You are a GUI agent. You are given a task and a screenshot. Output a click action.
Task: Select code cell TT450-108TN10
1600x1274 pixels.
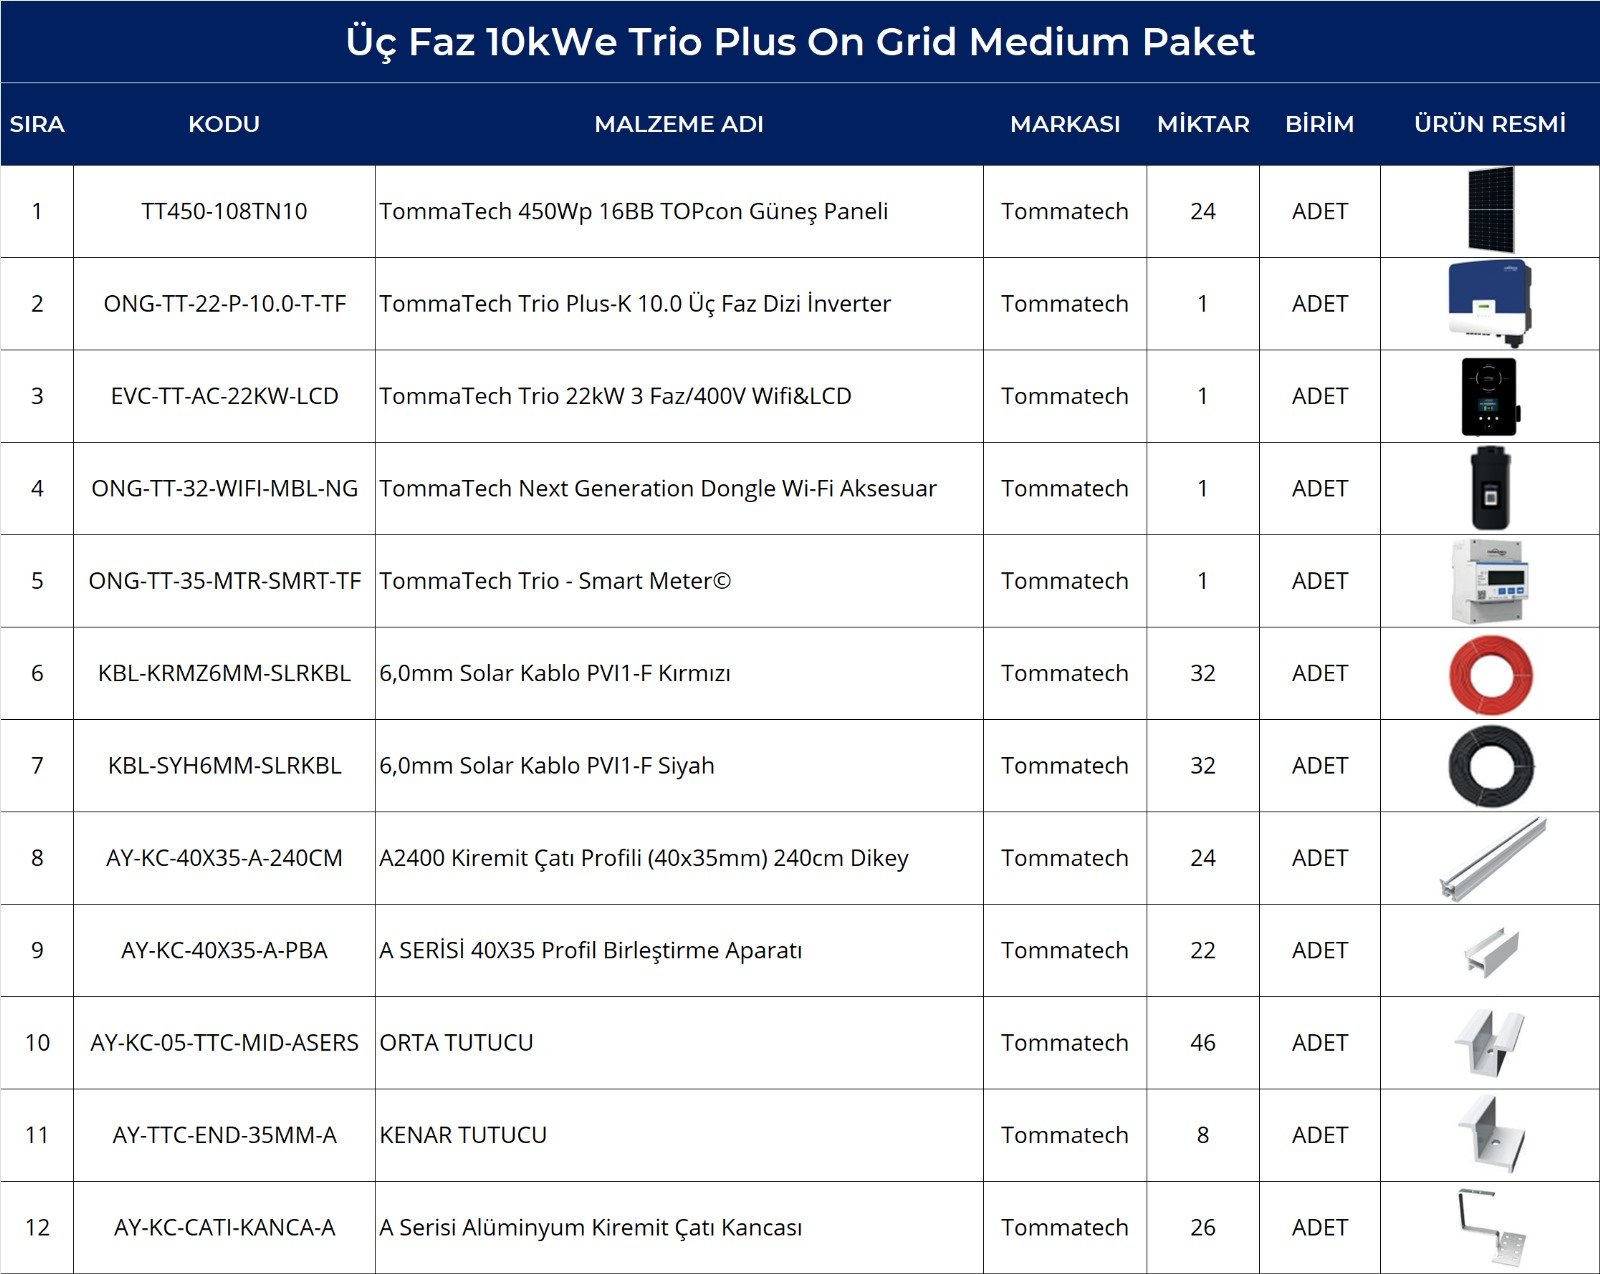click(x=224, y=211)
